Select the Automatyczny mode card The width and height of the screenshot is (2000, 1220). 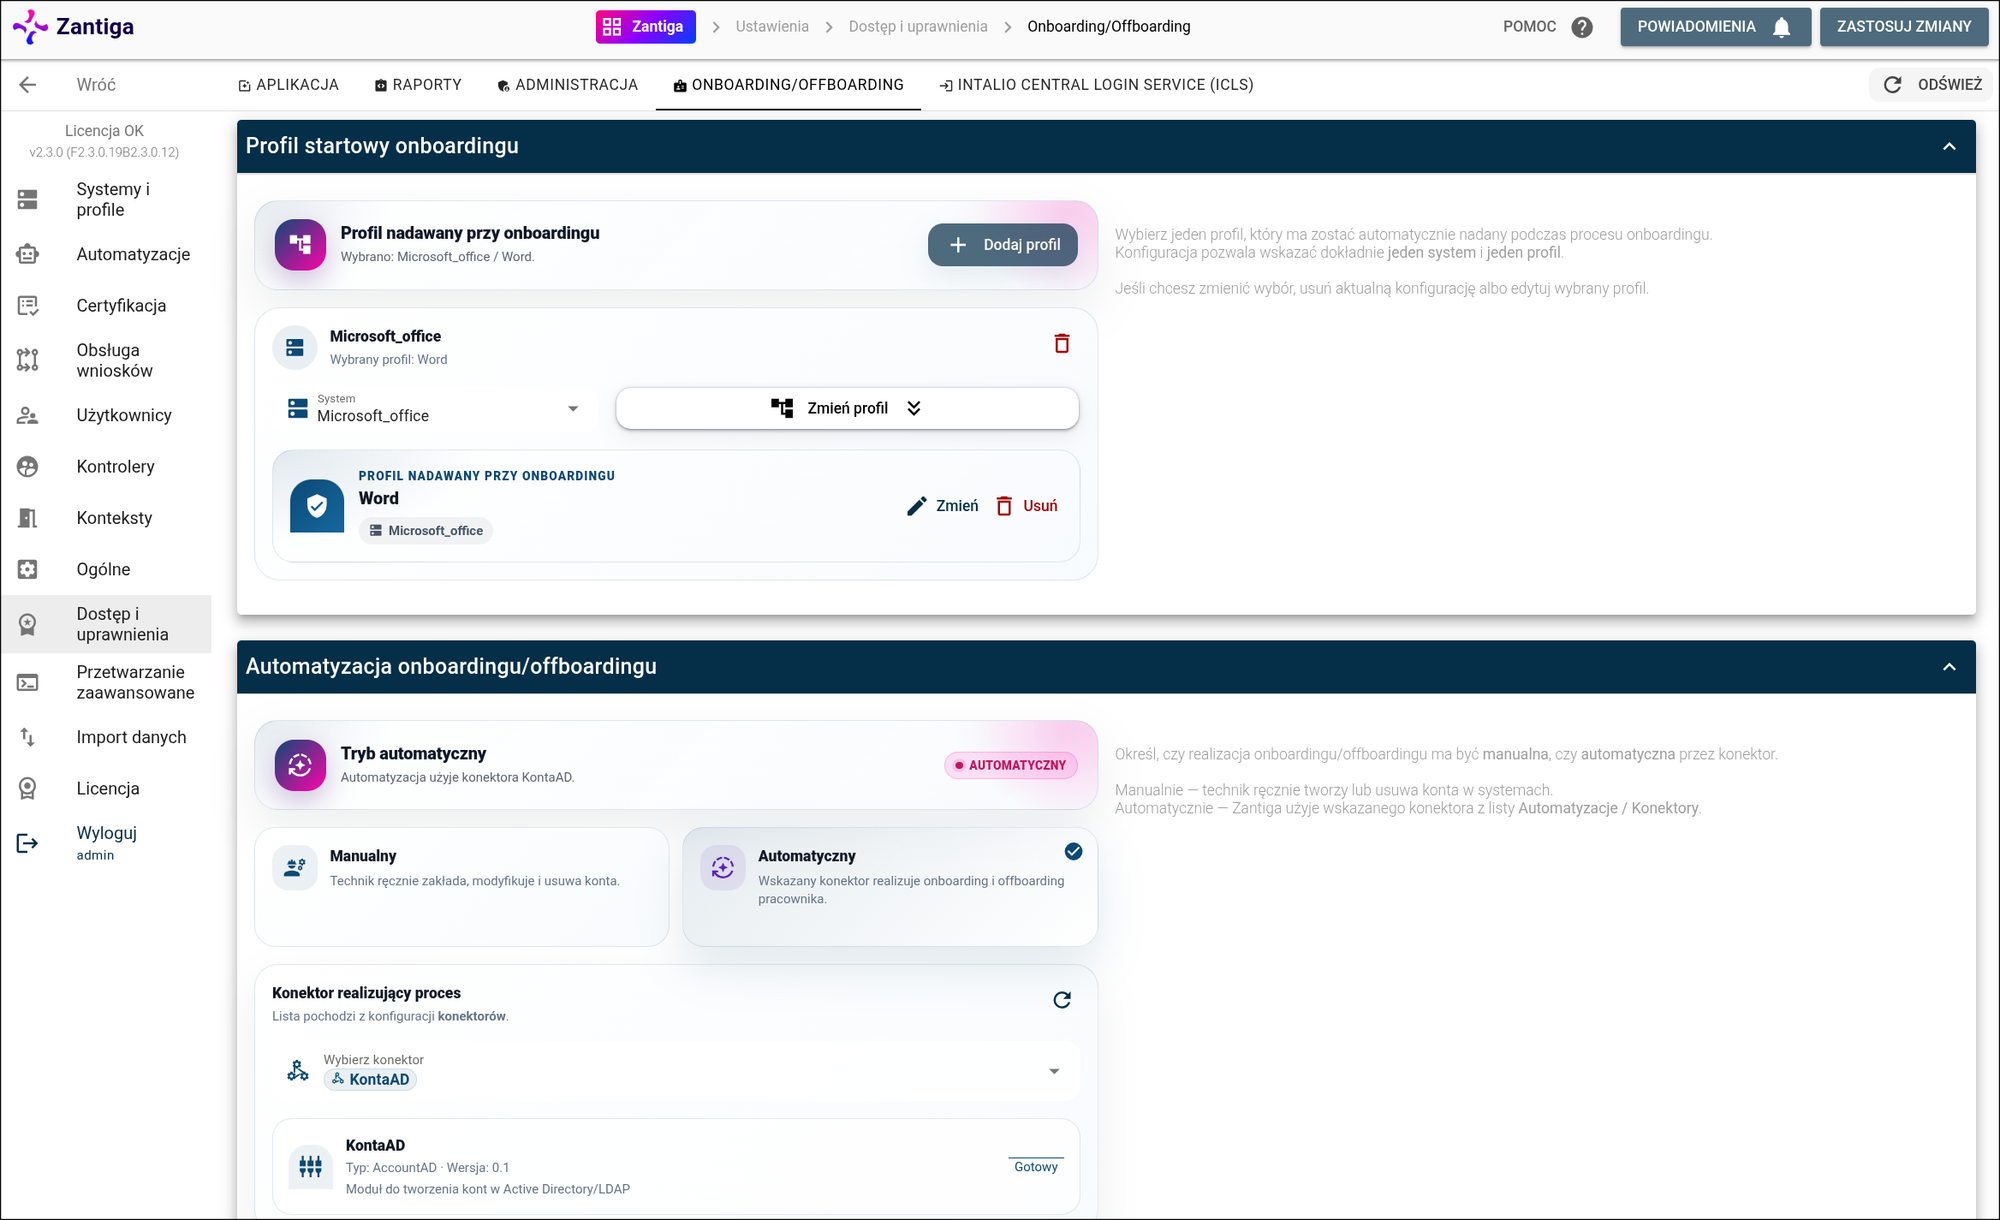(890, 886)
